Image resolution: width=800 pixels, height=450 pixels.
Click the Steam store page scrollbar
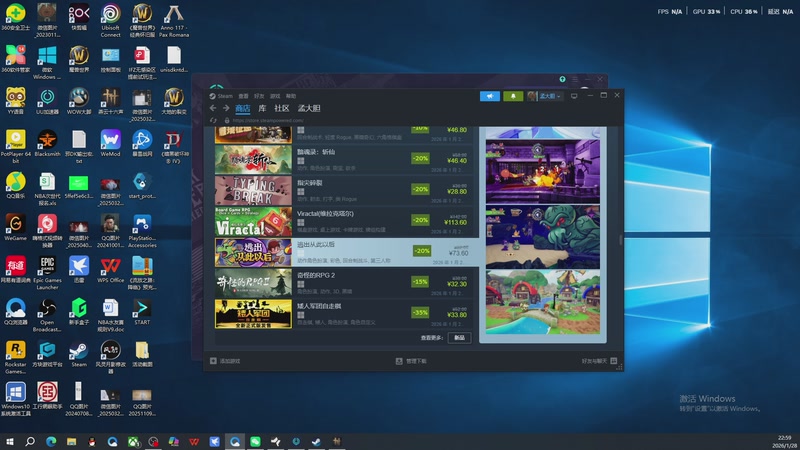click(x=620, y=240)
